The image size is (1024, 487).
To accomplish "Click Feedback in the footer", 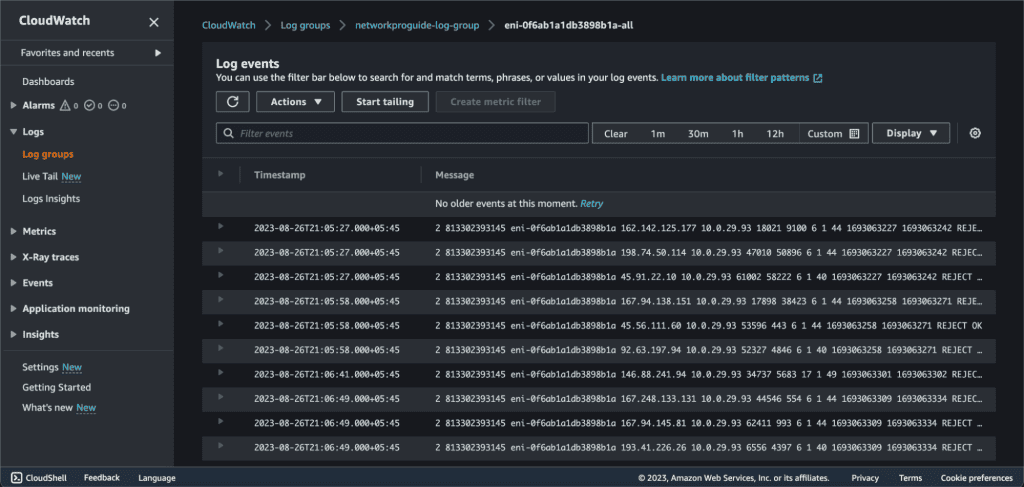I will pyautogui.click(x=102, y=478).
